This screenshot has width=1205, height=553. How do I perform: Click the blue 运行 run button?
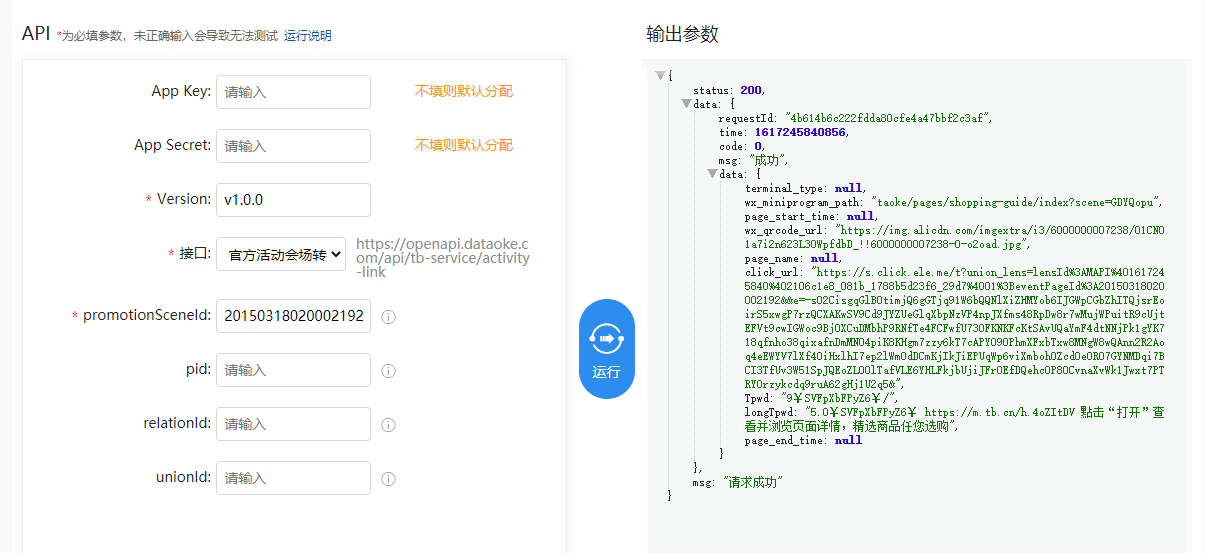pyautogui.click(x=607, y=349)
